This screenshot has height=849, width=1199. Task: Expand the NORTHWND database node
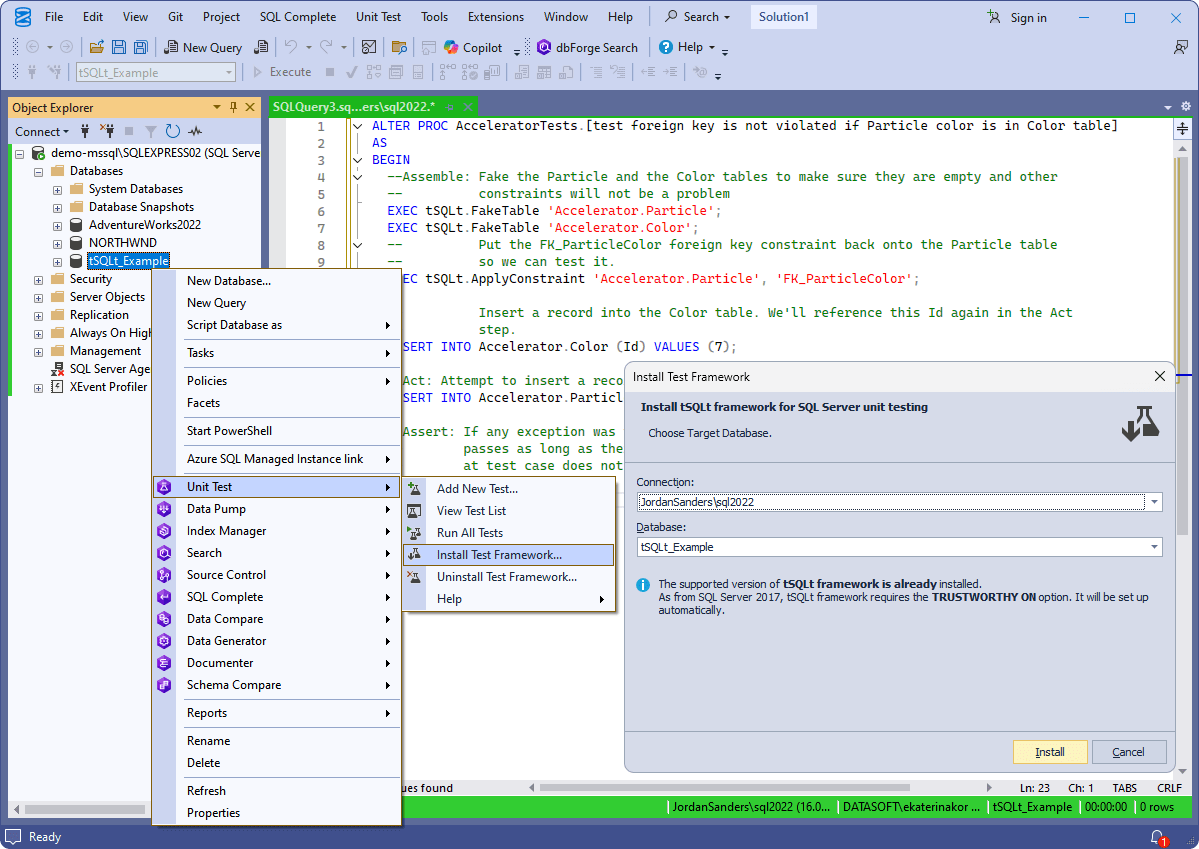(57, 244)
